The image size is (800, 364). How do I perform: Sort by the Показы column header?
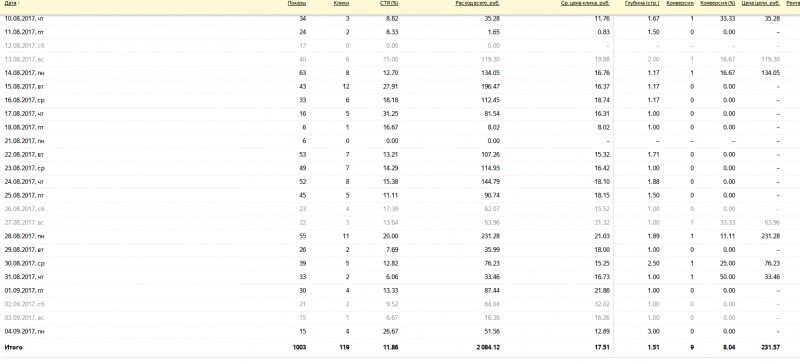pos(297,3)
